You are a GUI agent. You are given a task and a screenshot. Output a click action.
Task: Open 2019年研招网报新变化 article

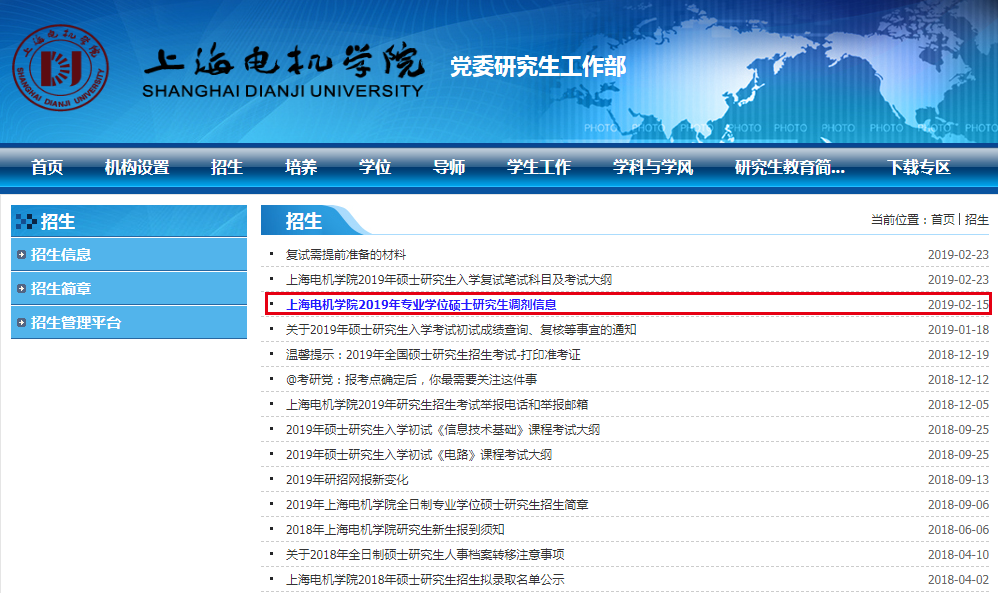[347, 480]
